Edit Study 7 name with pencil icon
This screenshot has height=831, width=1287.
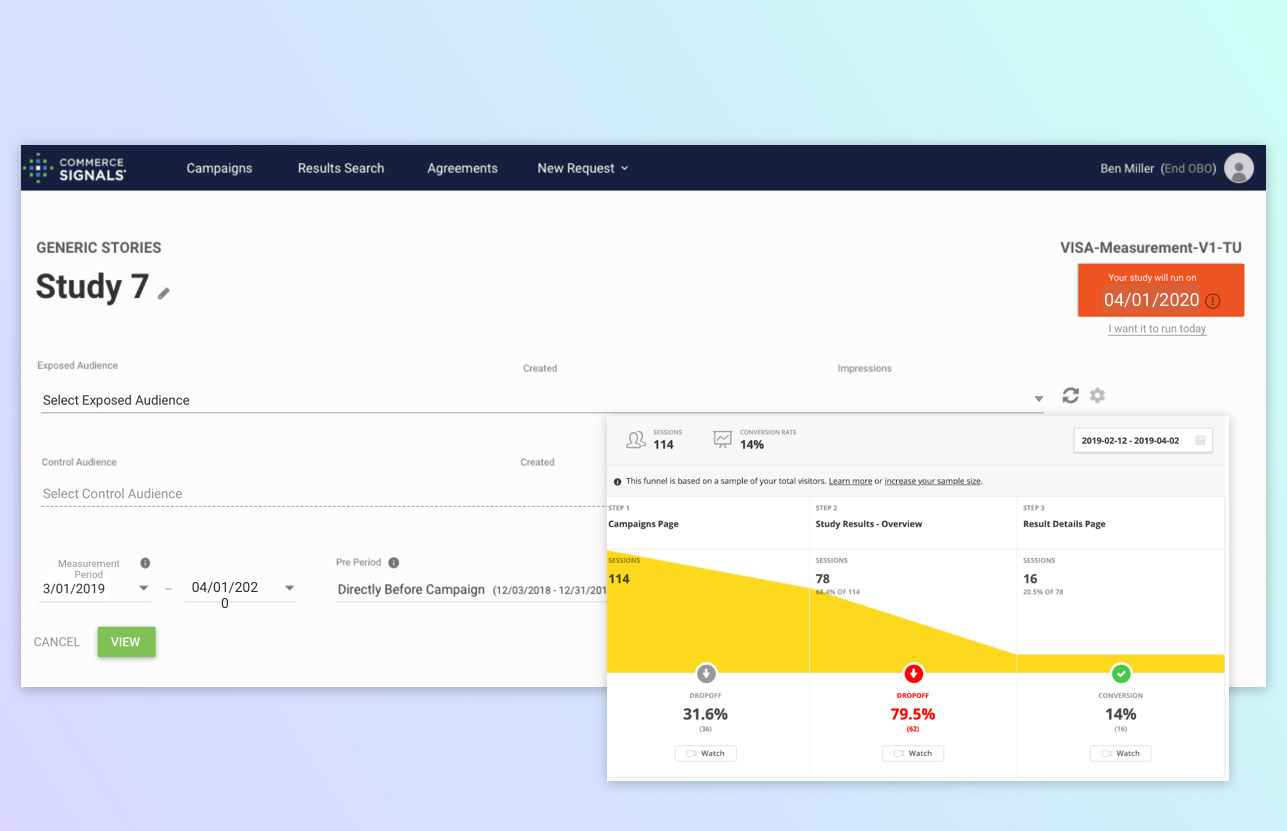click(x=164, y=293)
